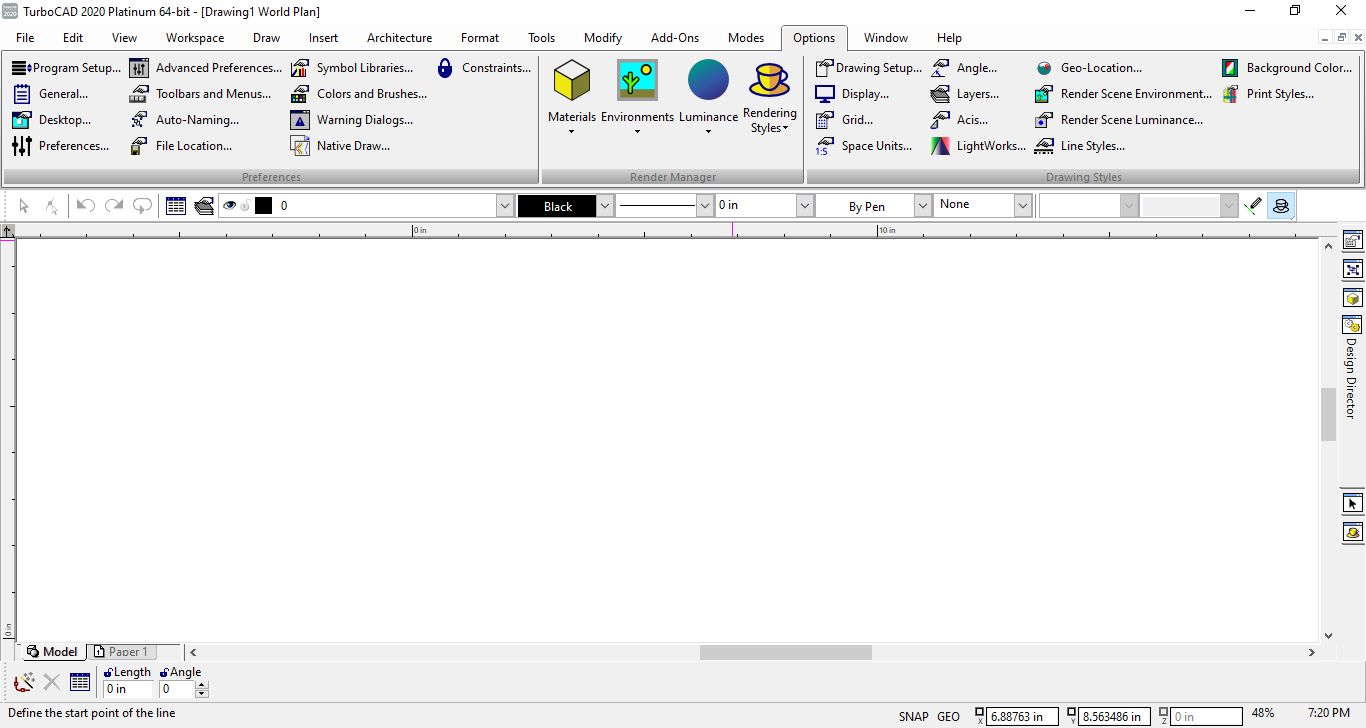Open Symbol Libraries settings

352,68
